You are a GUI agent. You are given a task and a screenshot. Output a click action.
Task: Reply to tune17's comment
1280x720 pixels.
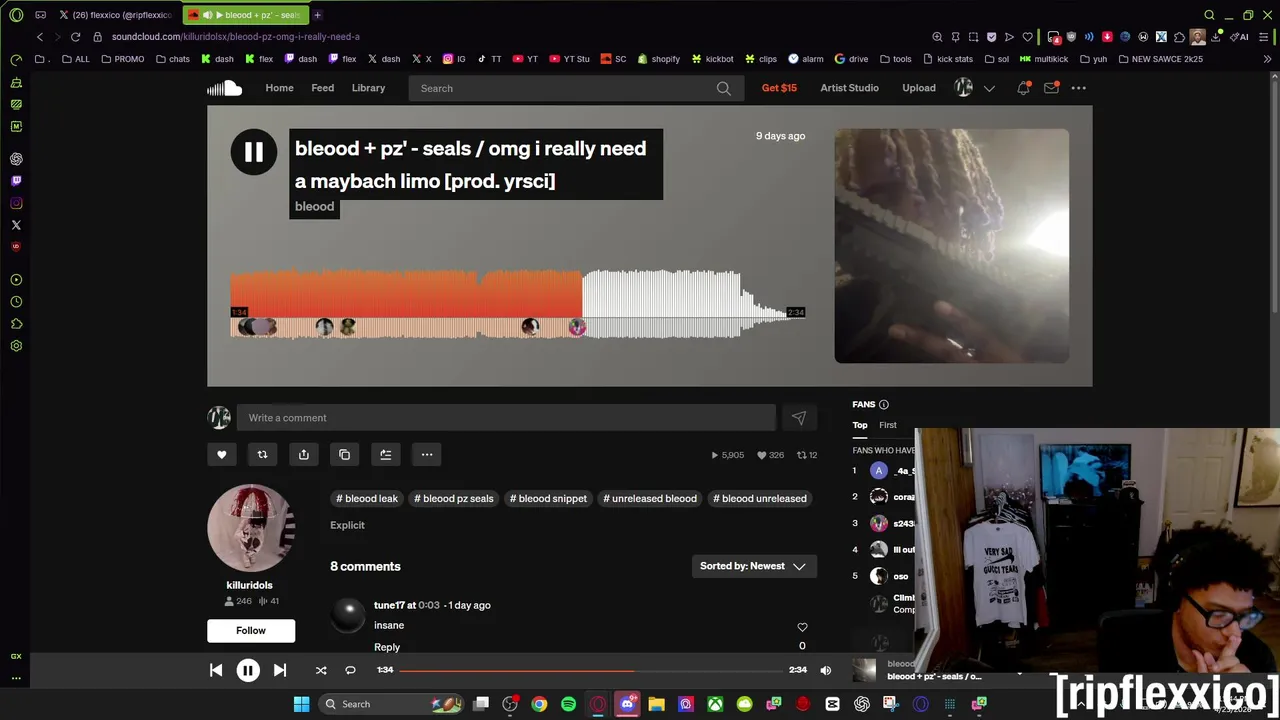(387, 647)
